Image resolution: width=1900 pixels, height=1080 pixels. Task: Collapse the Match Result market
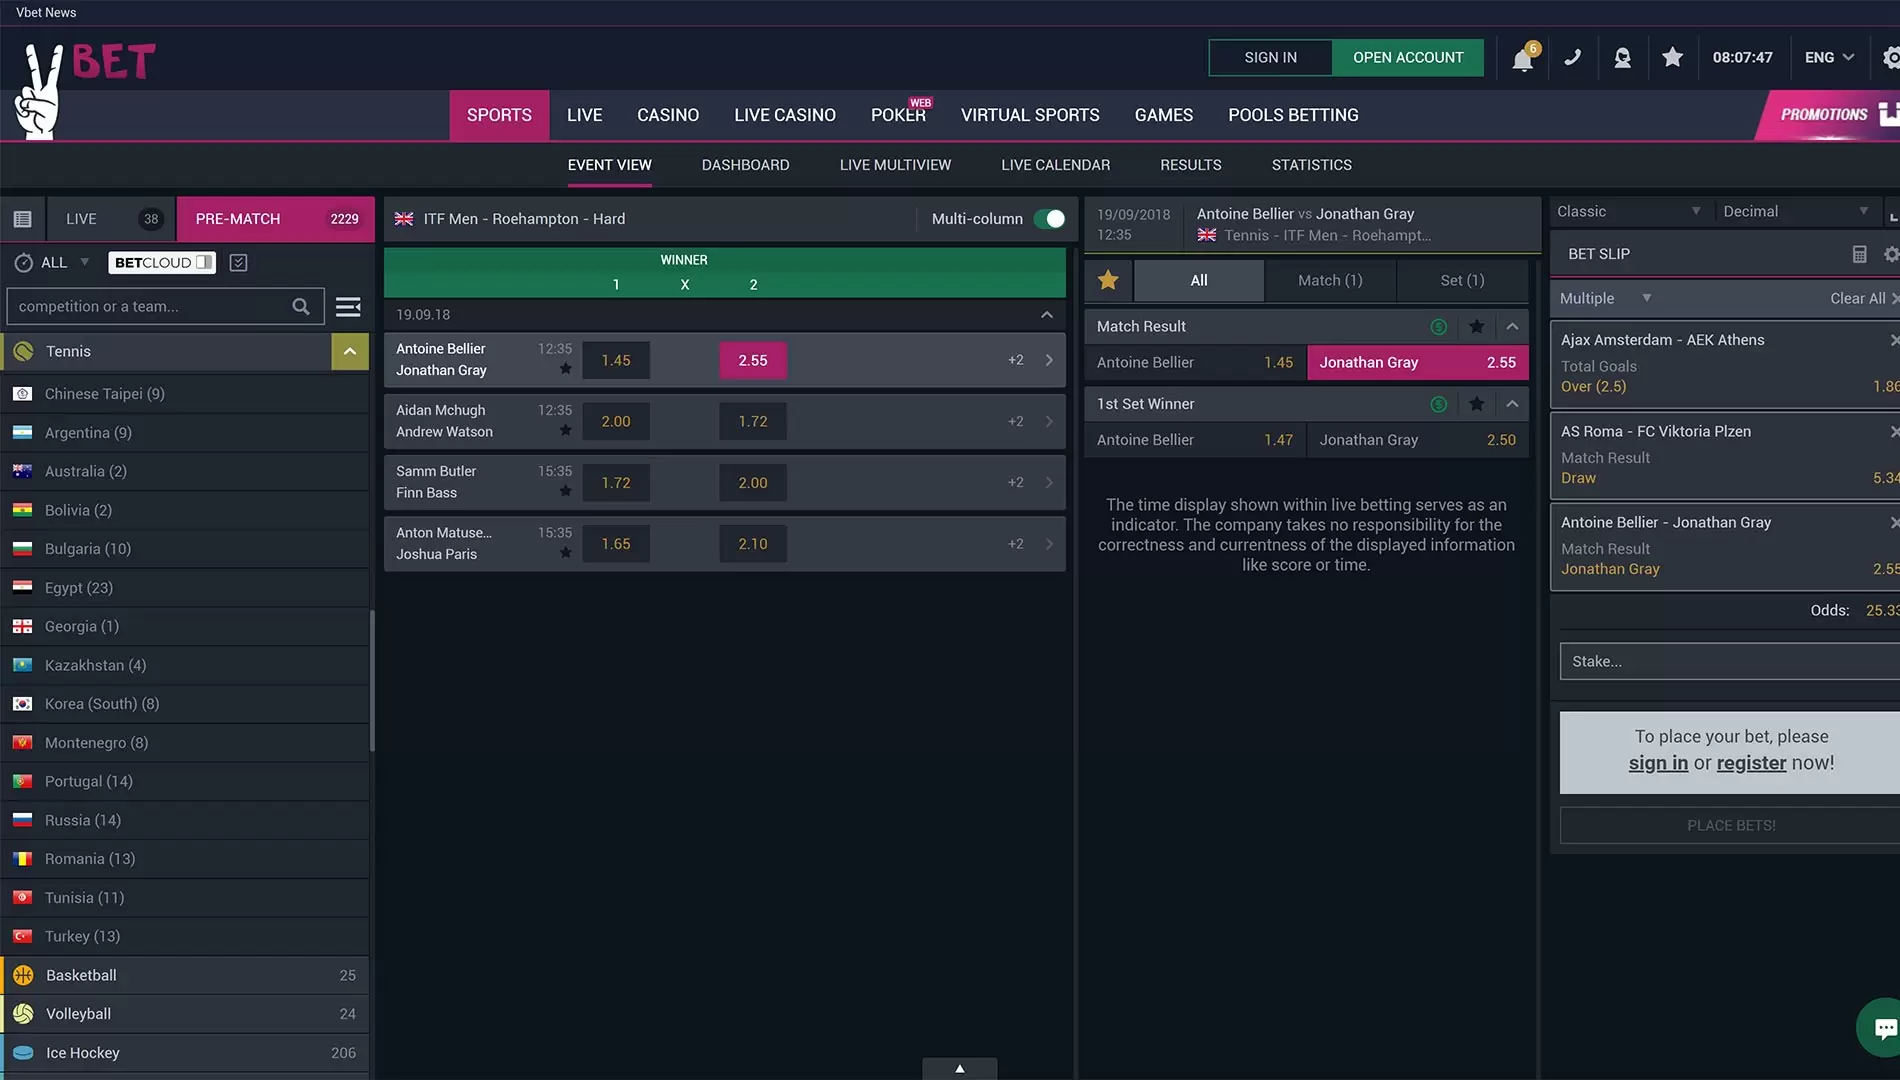pos(1512,326)
